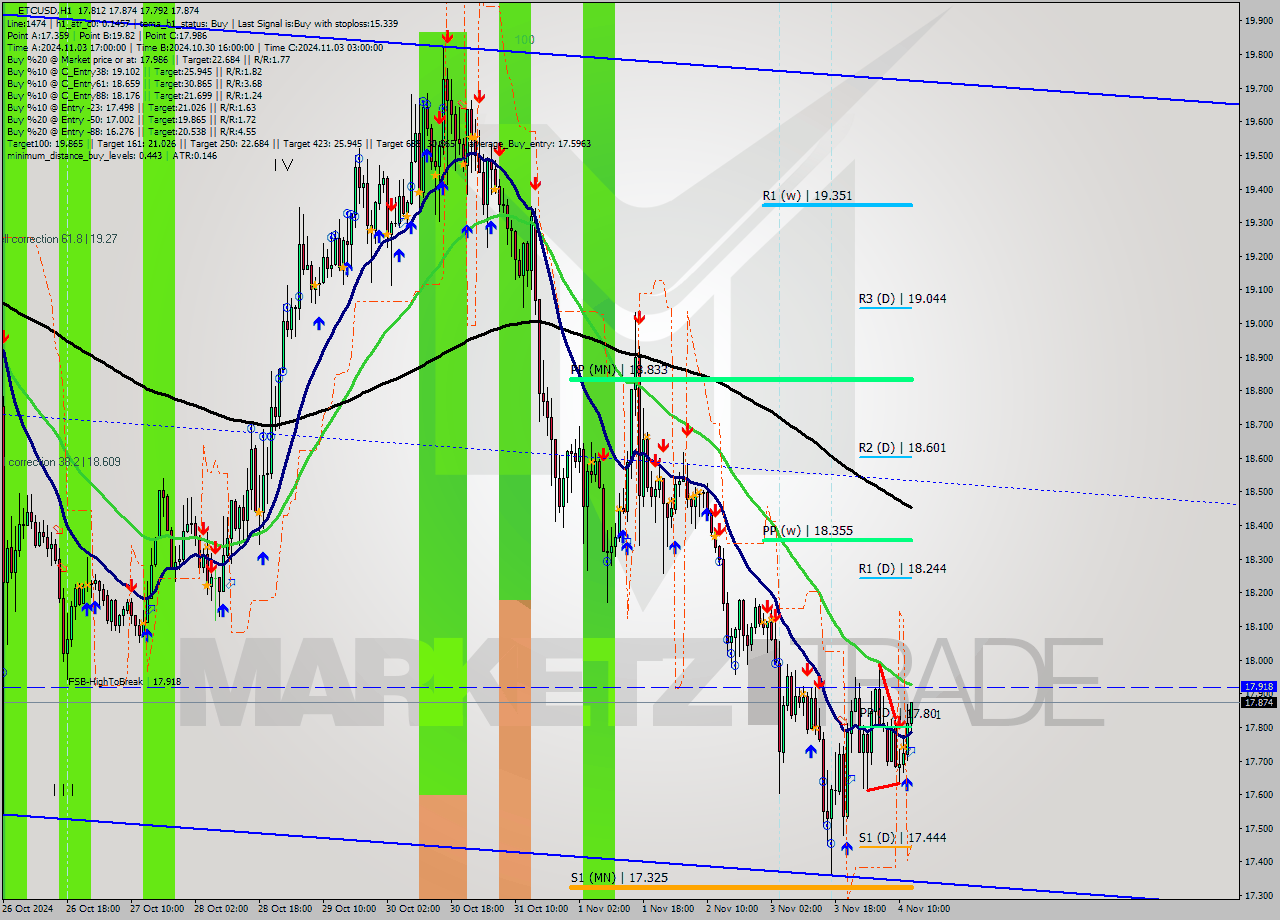Click the 'I V' wave label
Viewport: 1280px width, 920px height.
point(283,165)
